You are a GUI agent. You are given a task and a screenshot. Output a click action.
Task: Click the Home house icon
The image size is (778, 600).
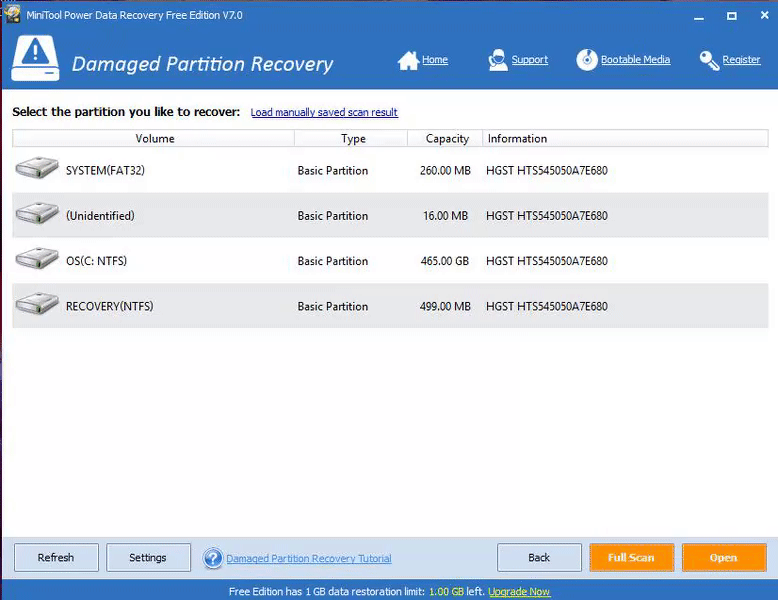click(408, 61)
